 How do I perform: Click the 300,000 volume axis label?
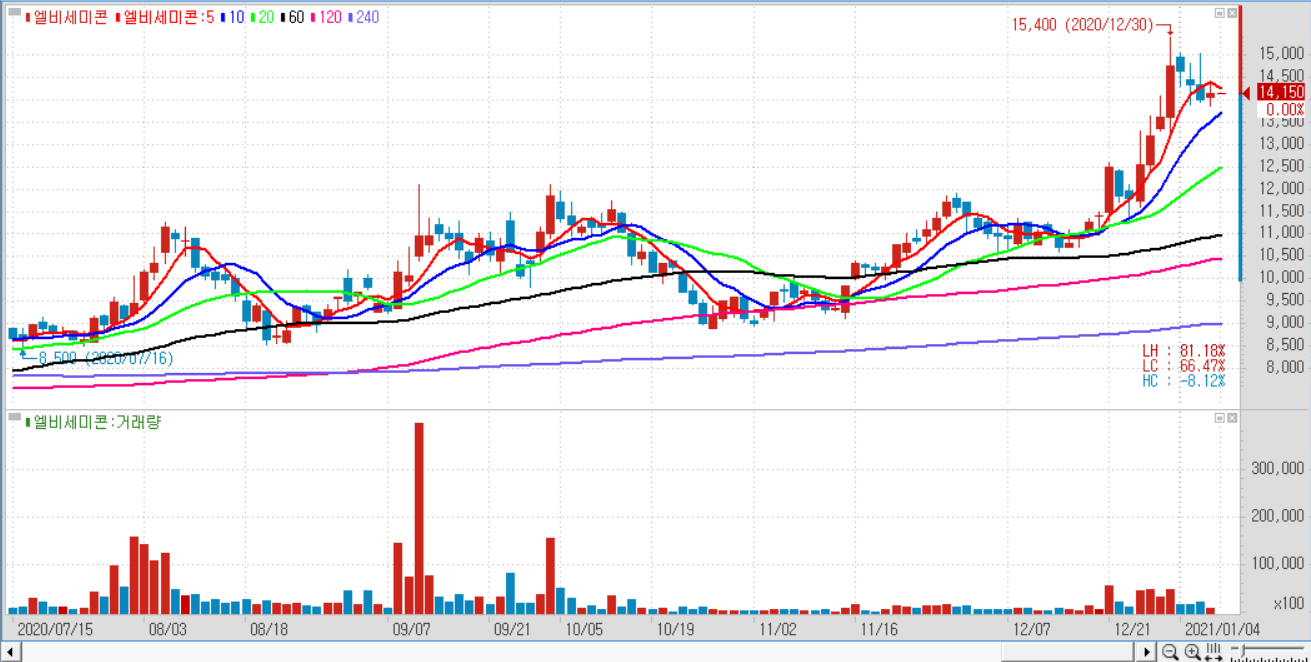[x=1279, y=468]
